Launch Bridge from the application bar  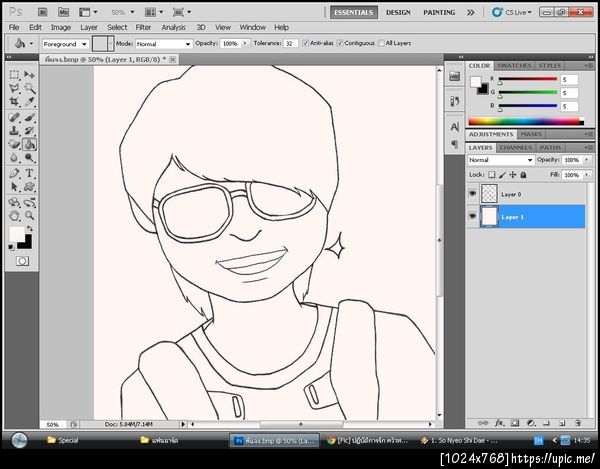coord(42,12)
